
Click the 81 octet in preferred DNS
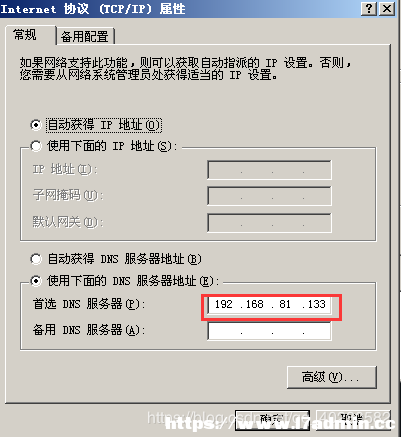(285, 304)
